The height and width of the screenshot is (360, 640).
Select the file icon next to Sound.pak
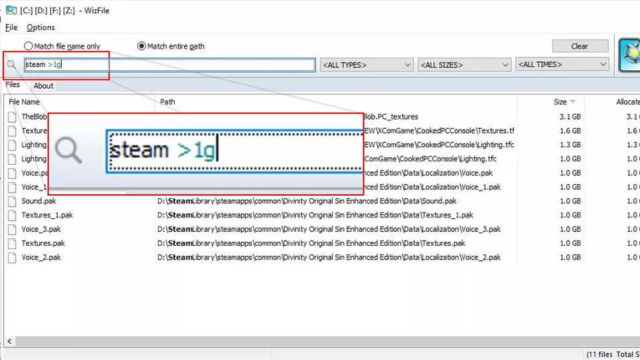[12, 201]
